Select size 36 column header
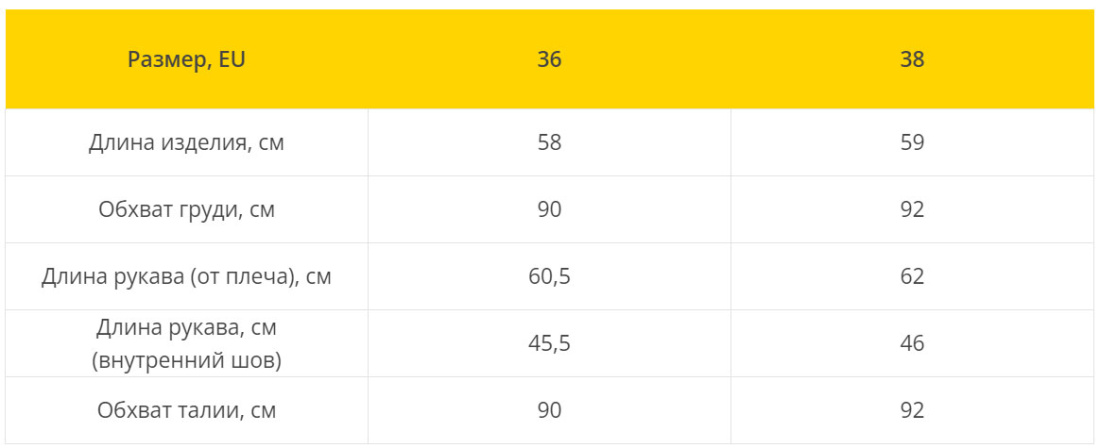The height and width of the screenshot is (448, 1100). click(x=549, y=60)
